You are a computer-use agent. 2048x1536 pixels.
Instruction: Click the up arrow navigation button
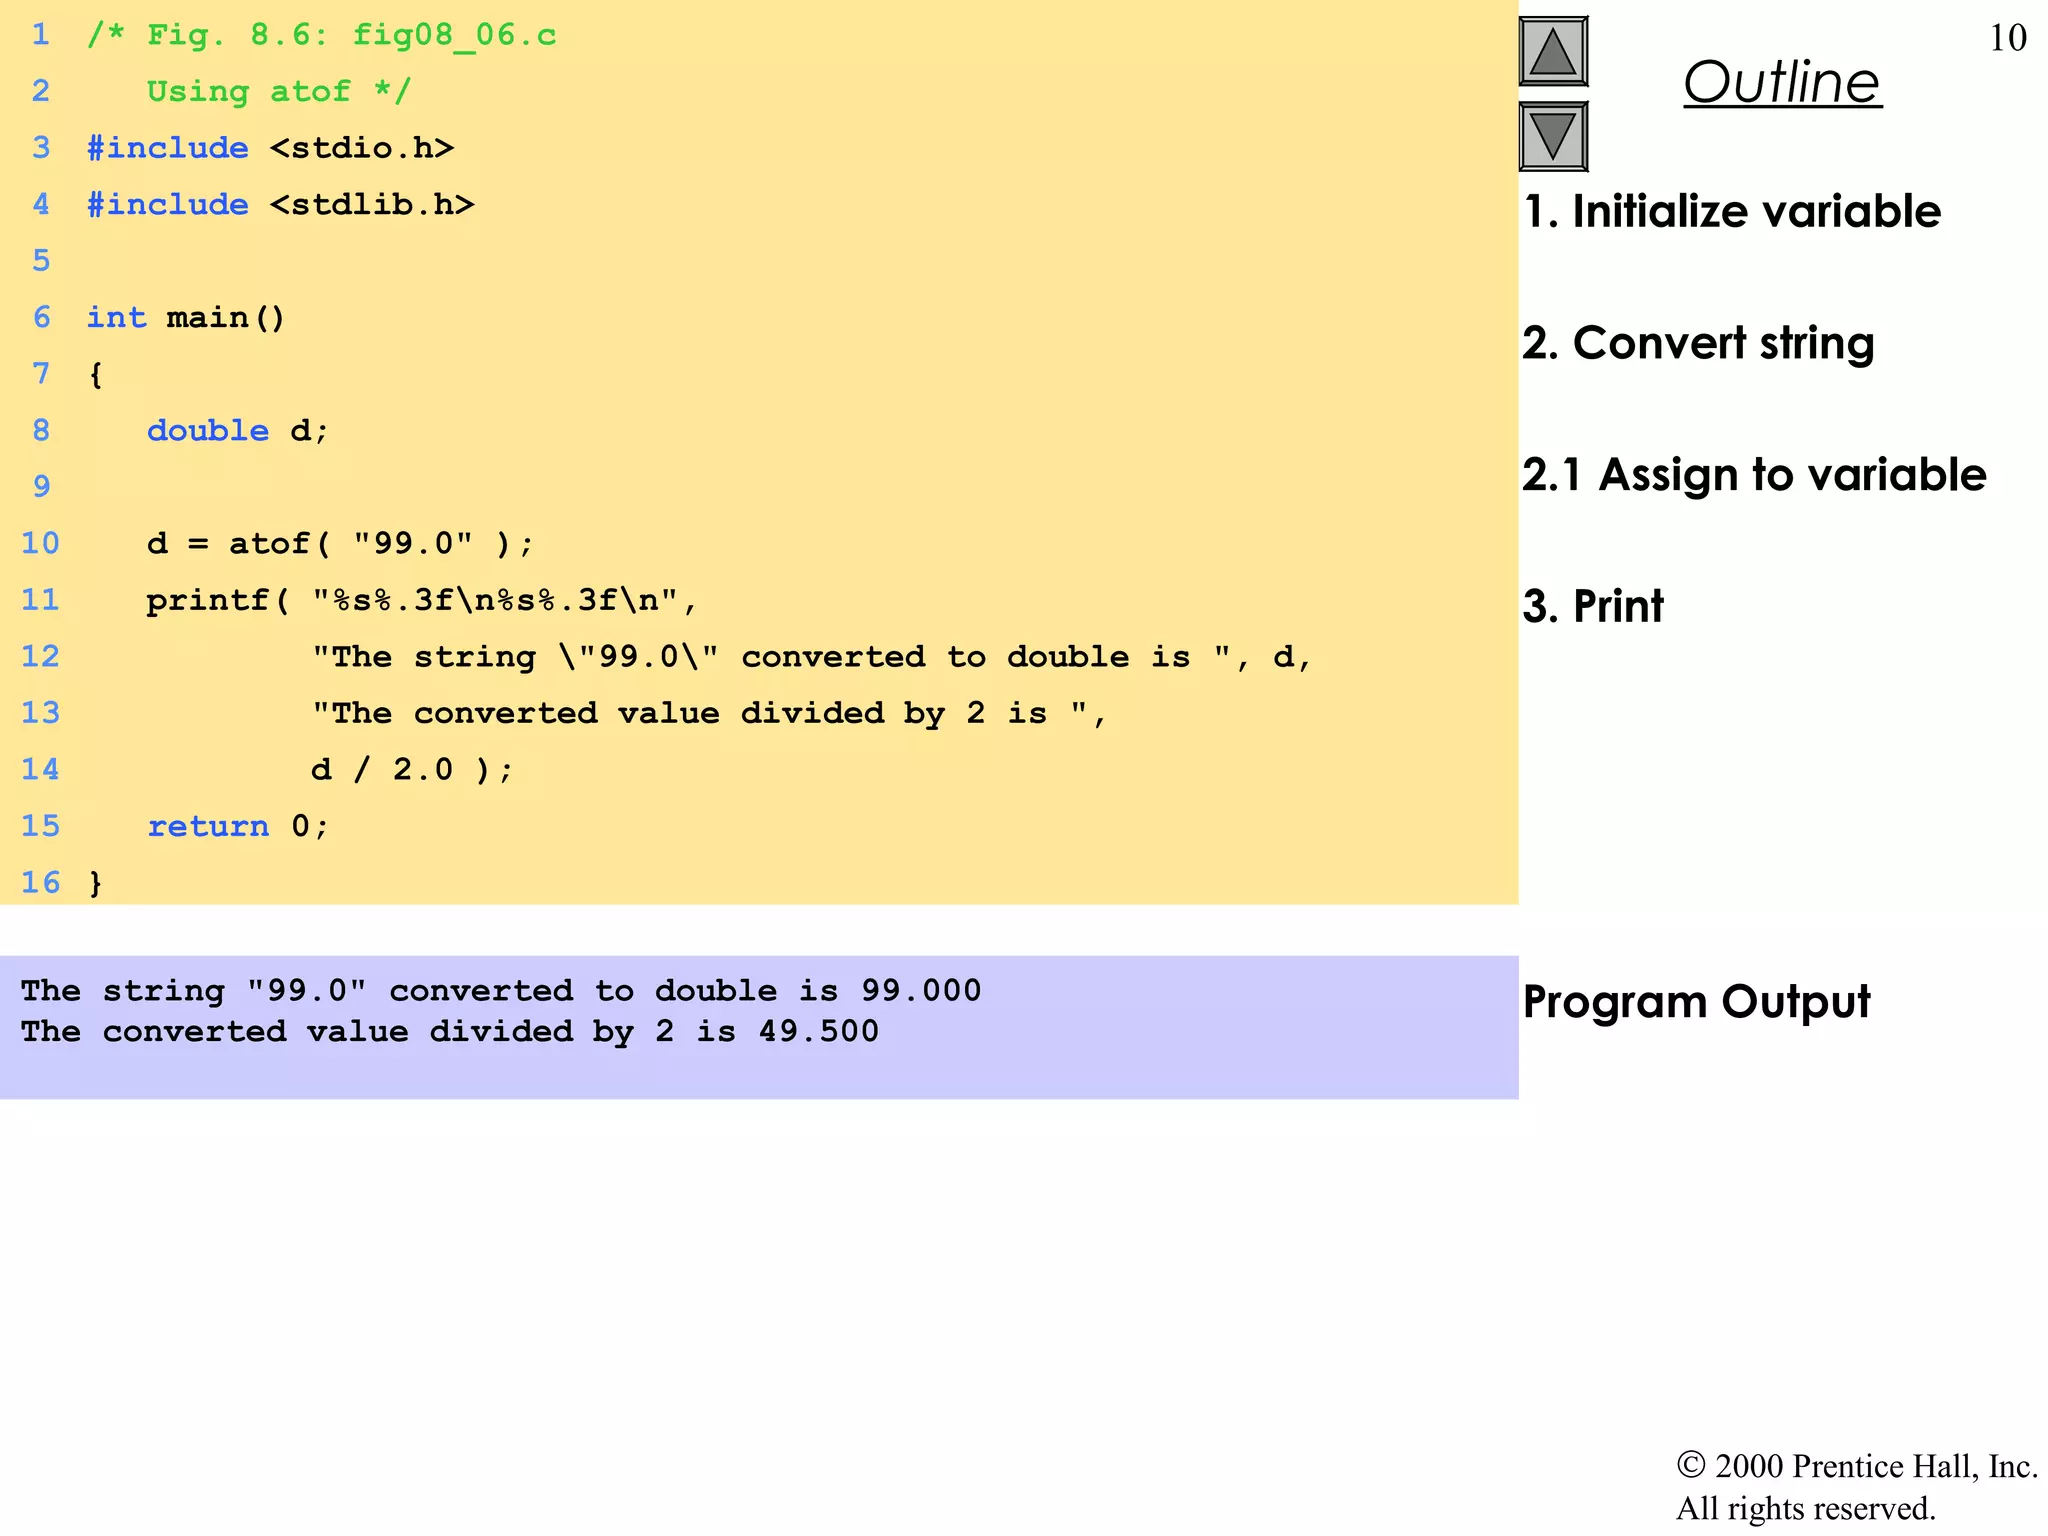[1553, 52]
